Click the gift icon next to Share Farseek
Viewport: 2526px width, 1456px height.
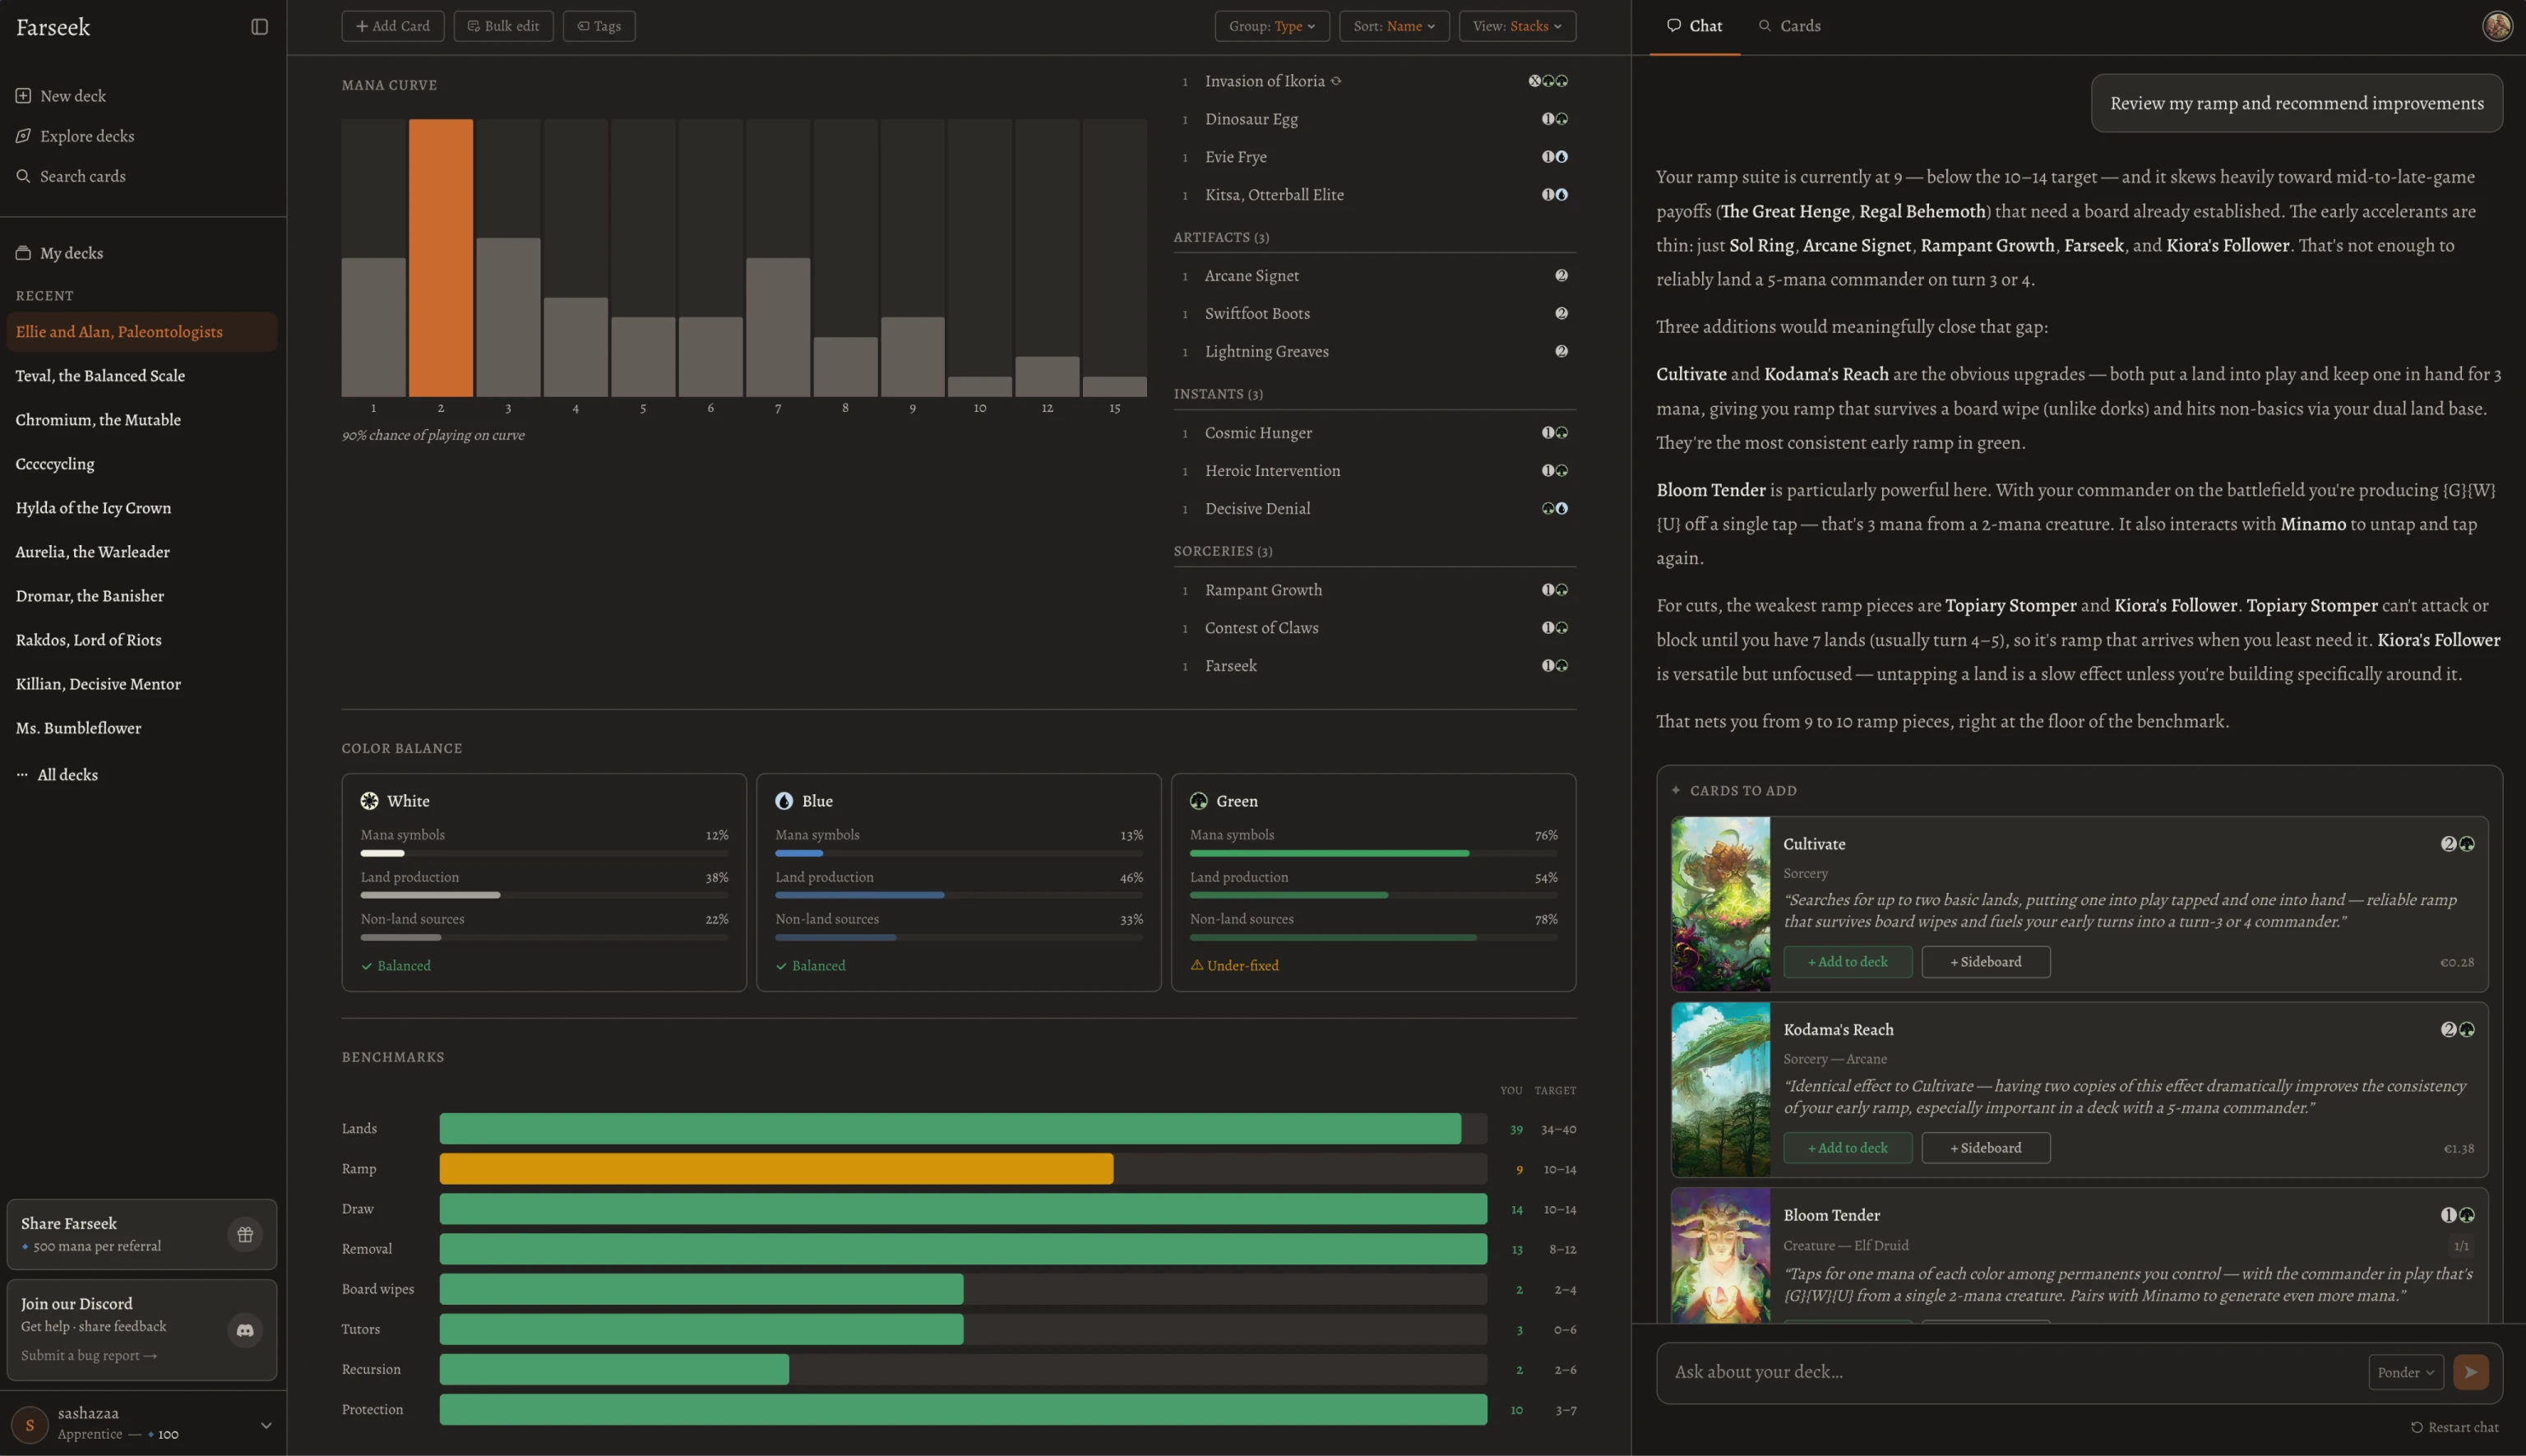pyautogui.click(x=244, y=1235)
